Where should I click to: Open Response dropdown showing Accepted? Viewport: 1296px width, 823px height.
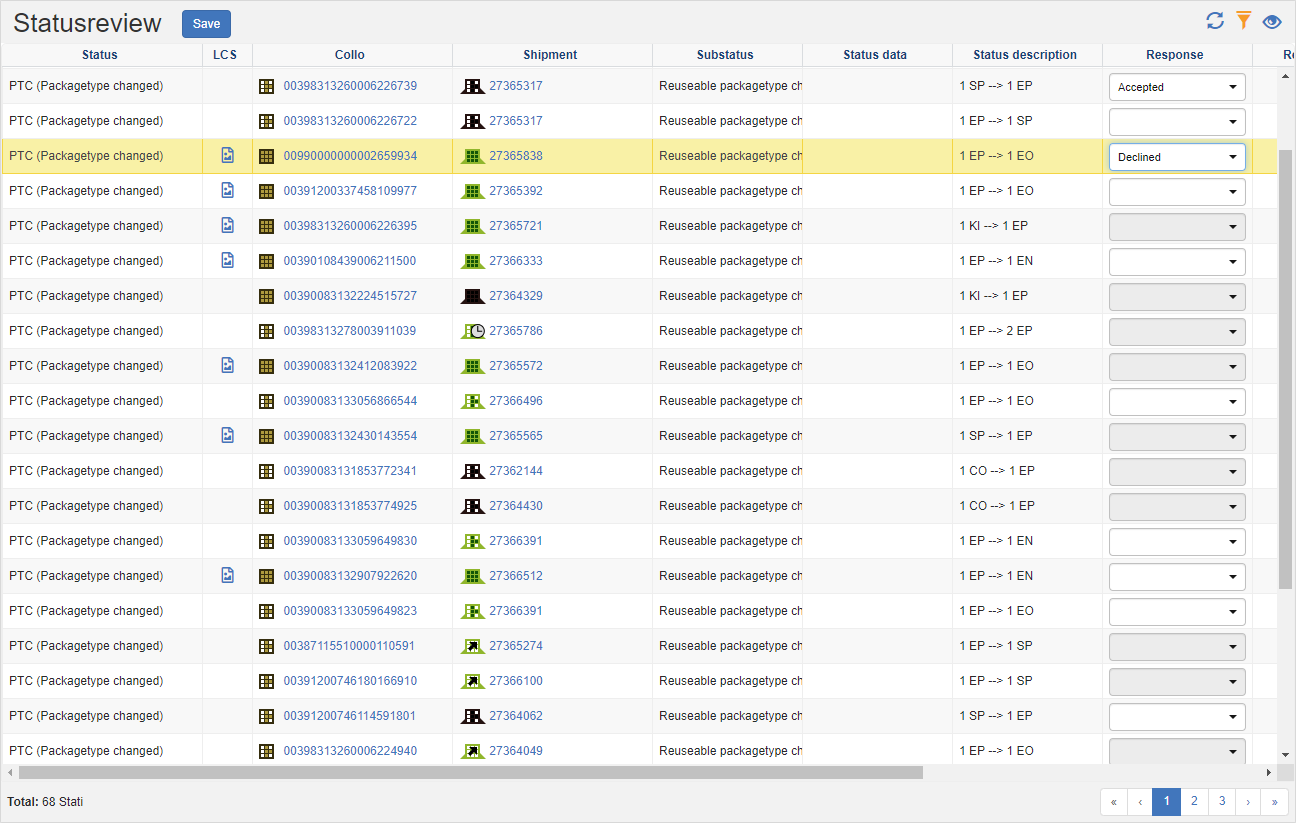coord(1177,87)
